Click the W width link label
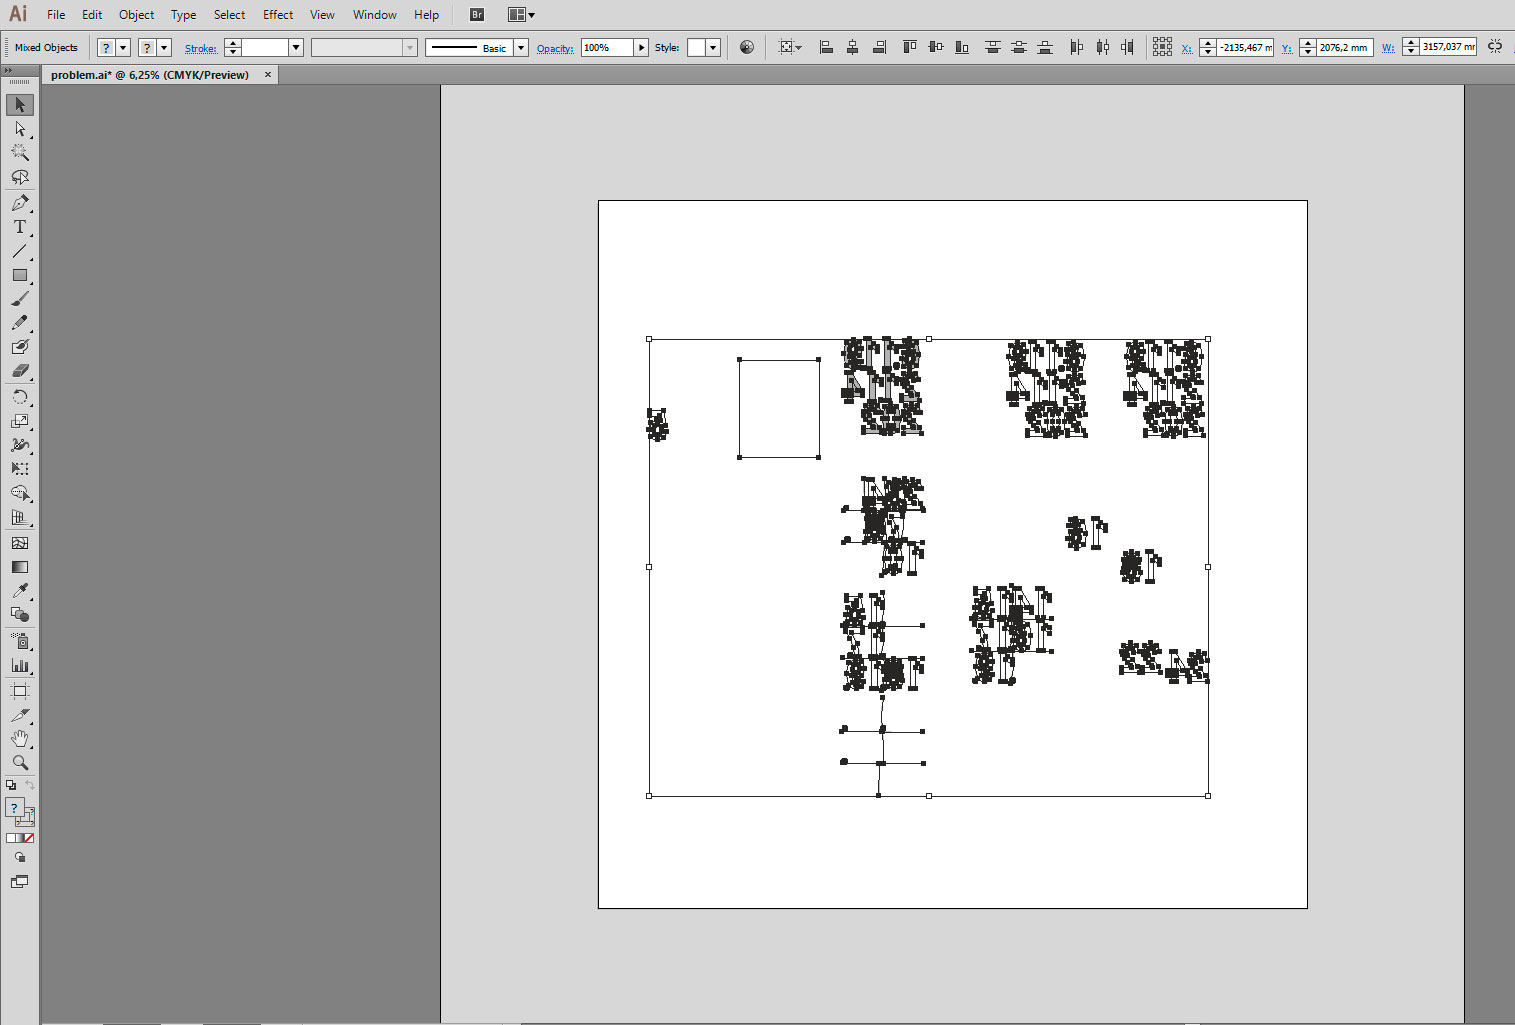This screenshot has width=1515, height=1025. click(1388, 48)
